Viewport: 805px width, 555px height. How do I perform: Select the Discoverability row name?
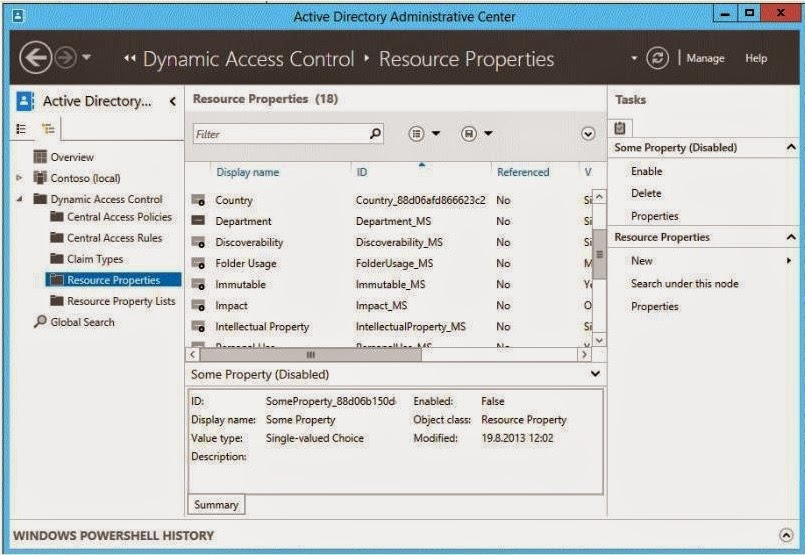[x=249, y=242]
